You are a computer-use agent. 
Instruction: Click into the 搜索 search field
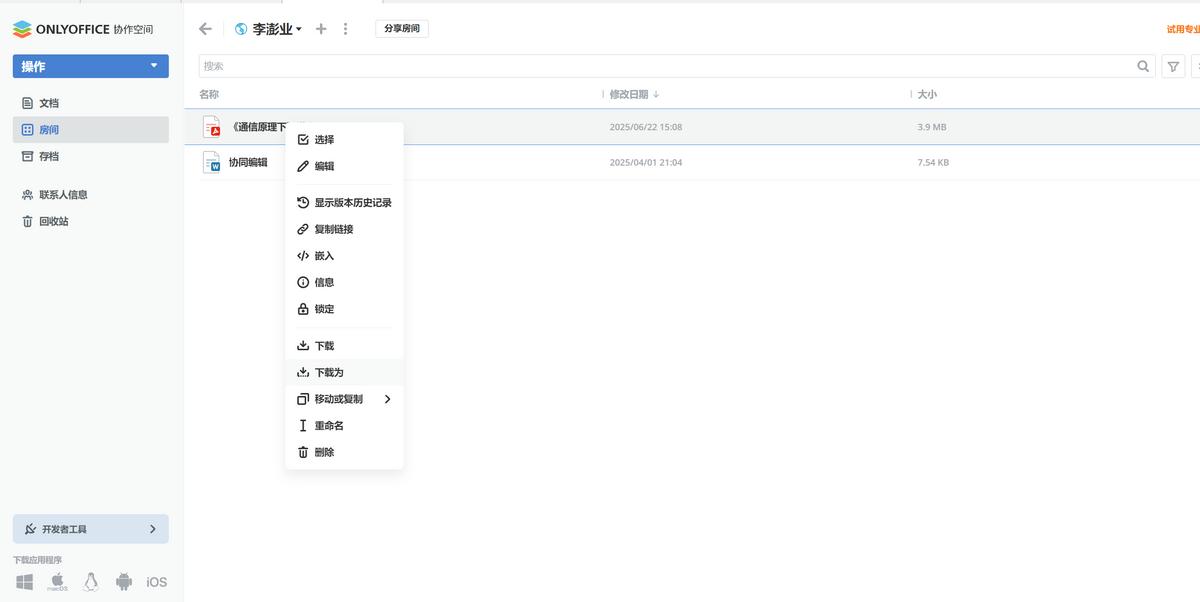point(660,66)
